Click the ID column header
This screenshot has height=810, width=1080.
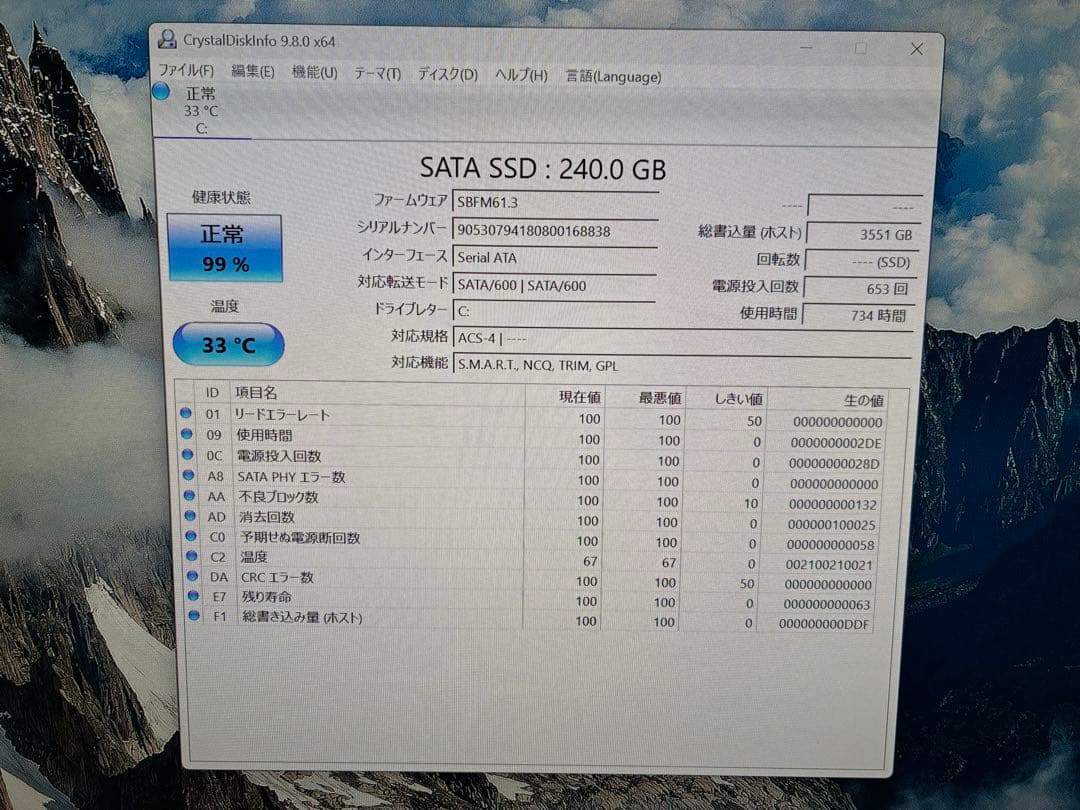[211, 393]
